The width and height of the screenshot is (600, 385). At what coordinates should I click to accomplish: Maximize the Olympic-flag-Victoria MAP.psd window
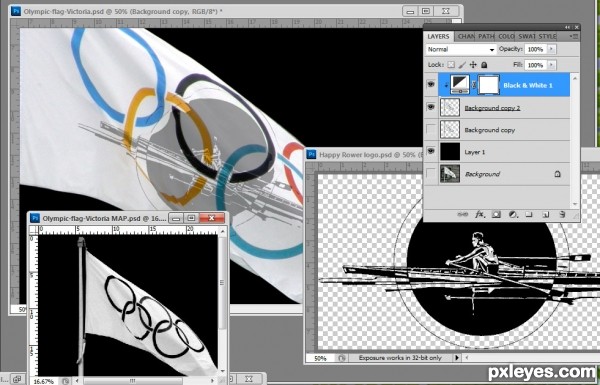tap(191, 218)
